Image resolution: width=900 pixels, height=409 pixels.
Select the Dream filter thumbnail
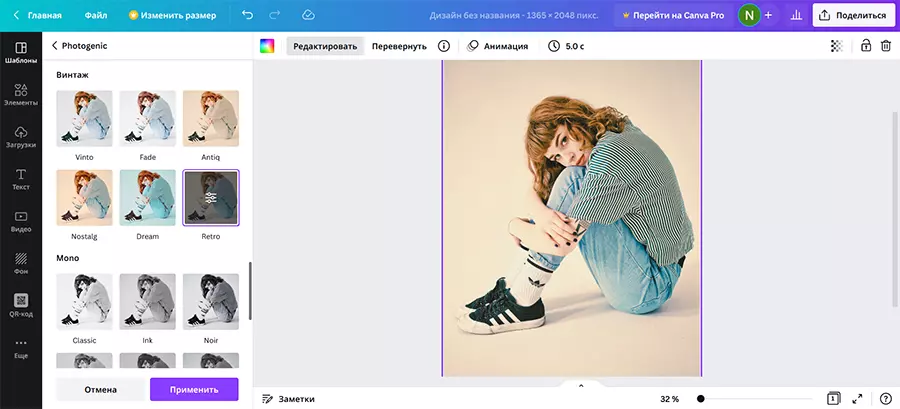[148, 198]
